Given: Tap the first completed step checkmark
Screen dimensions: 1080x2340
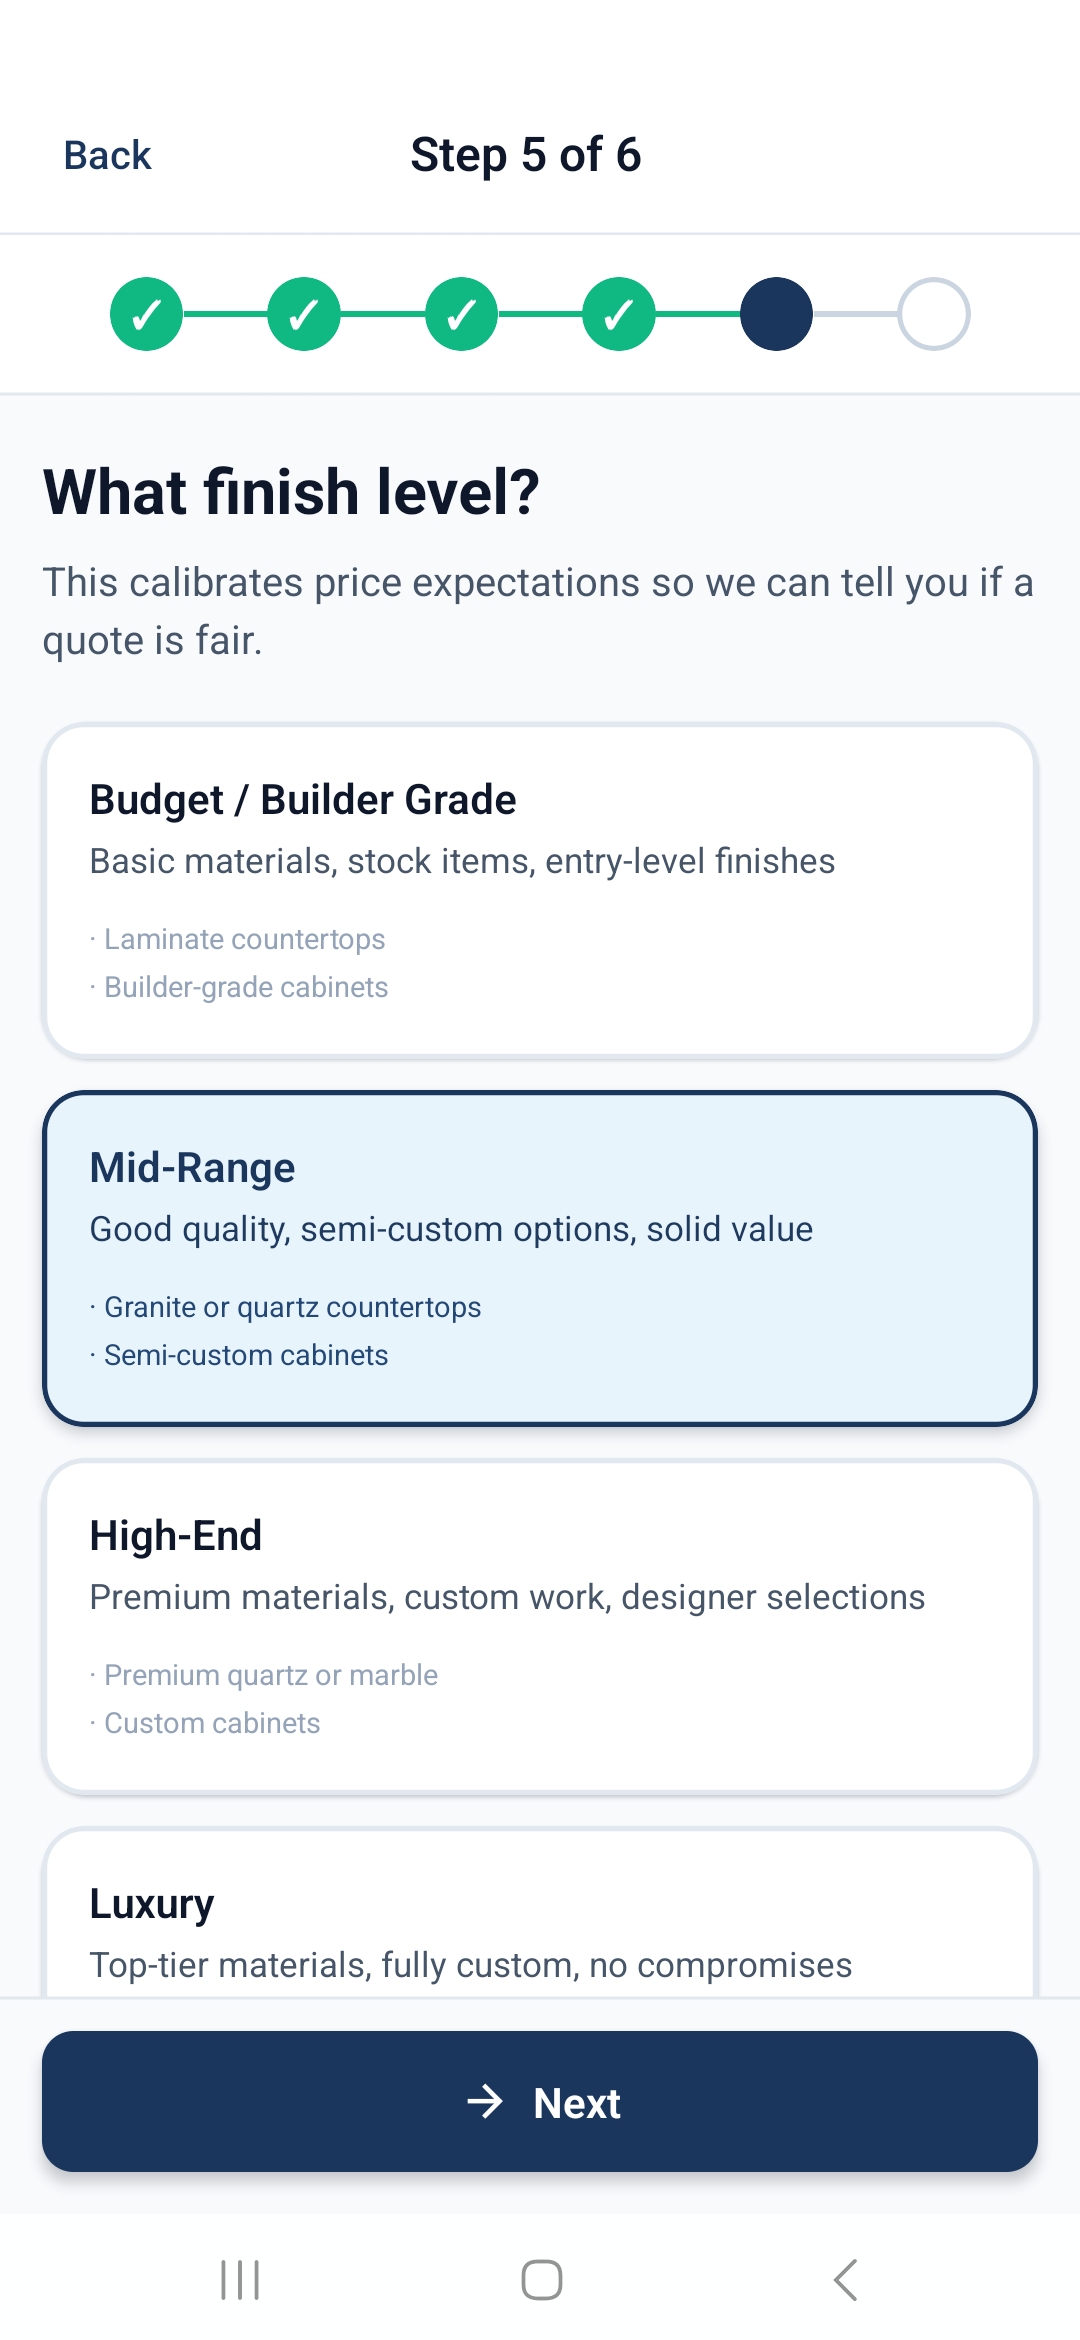Looking at the screenshot, I should (147, 314).
